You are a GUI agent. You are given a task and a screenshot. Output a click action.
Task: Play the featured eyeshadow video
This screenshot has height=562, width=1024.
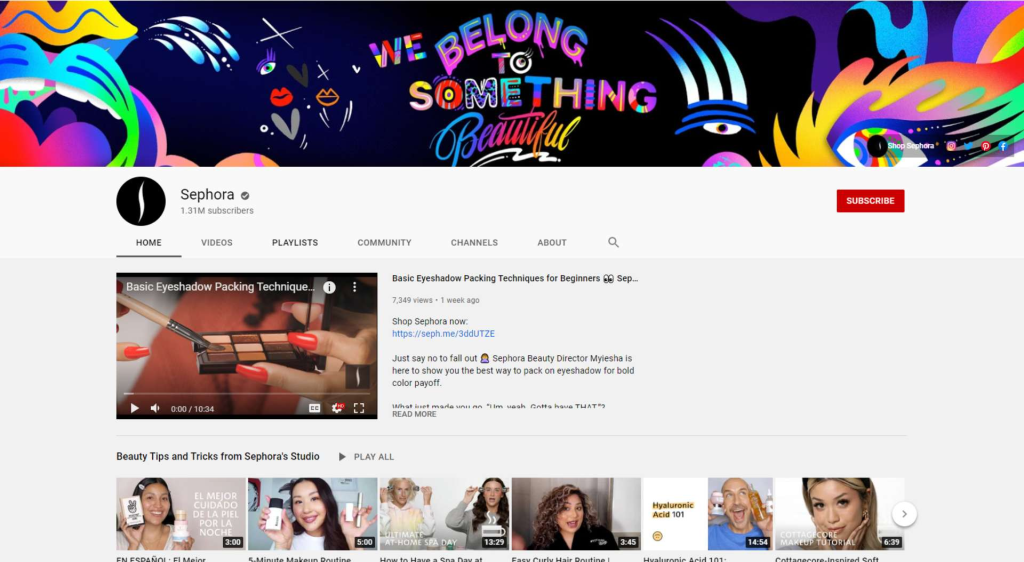(135, 409)
